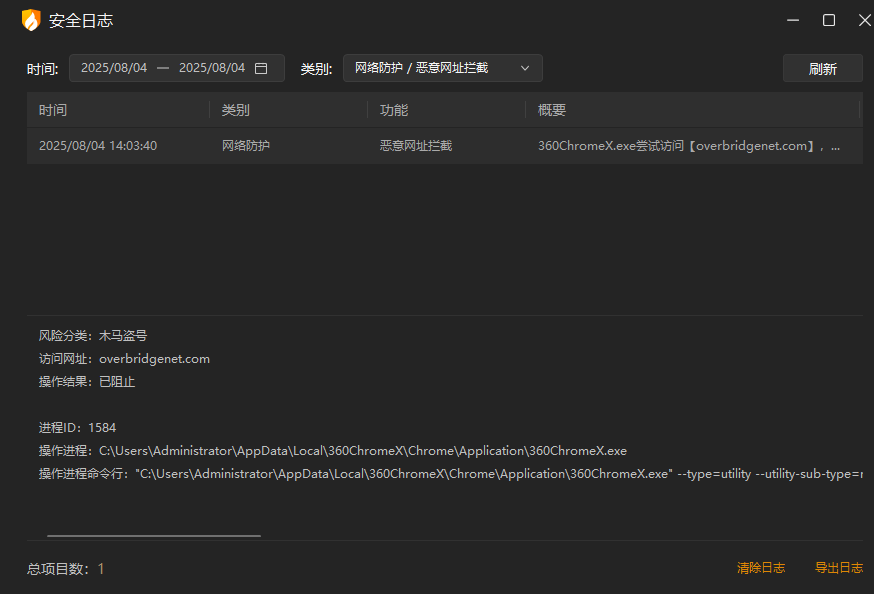Open the calendar icon in date range
Screen dimensions: 874x594
(x=261, y=68)
